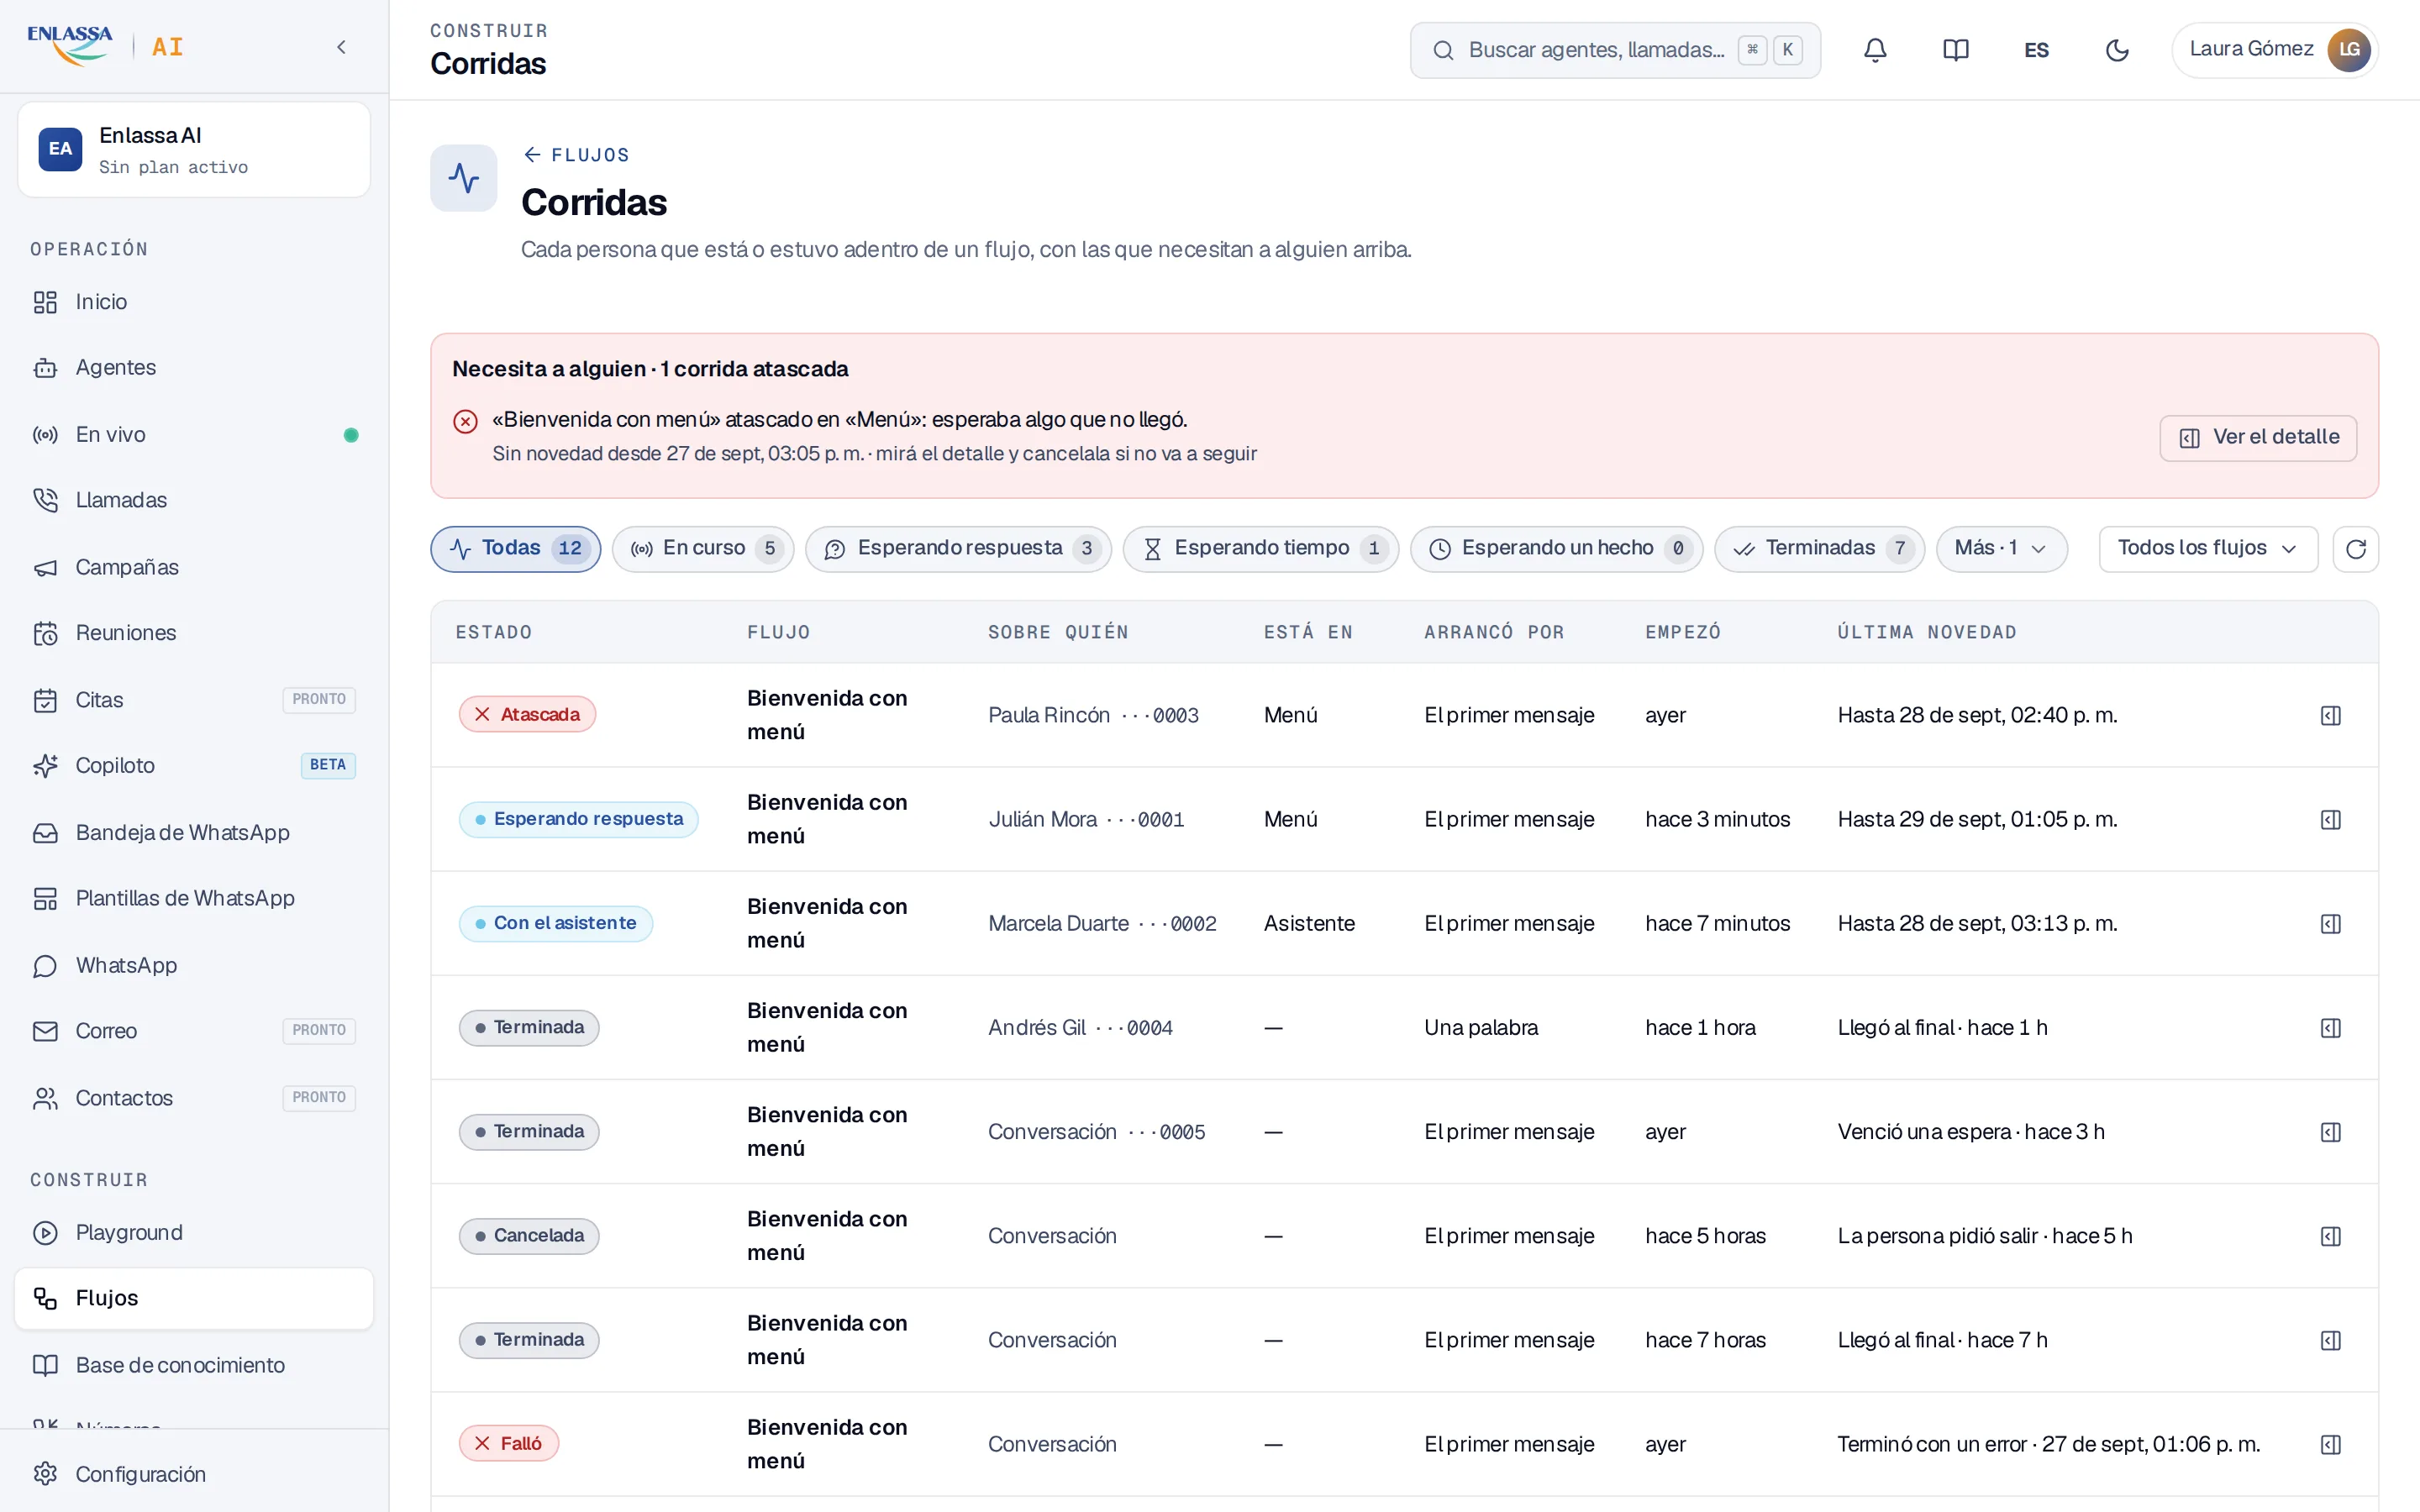The width and height of the screenshot is (2420, 1512).
Task: Open notifications bell
Action: pyautogui.click(x=1875, y=50)
